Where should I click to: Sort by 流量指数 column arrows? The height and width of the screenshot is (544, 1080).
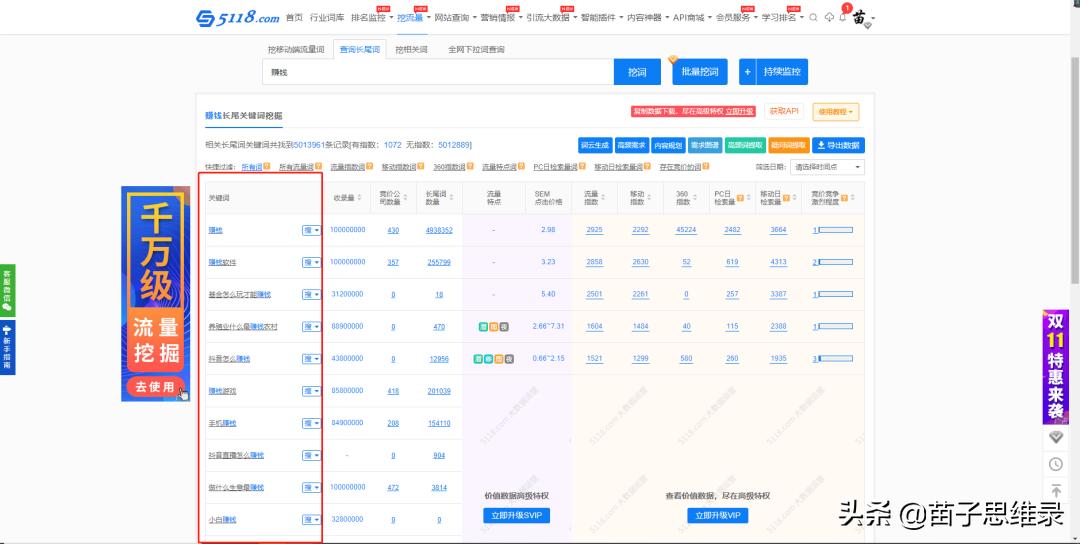[x=604, y=198]
